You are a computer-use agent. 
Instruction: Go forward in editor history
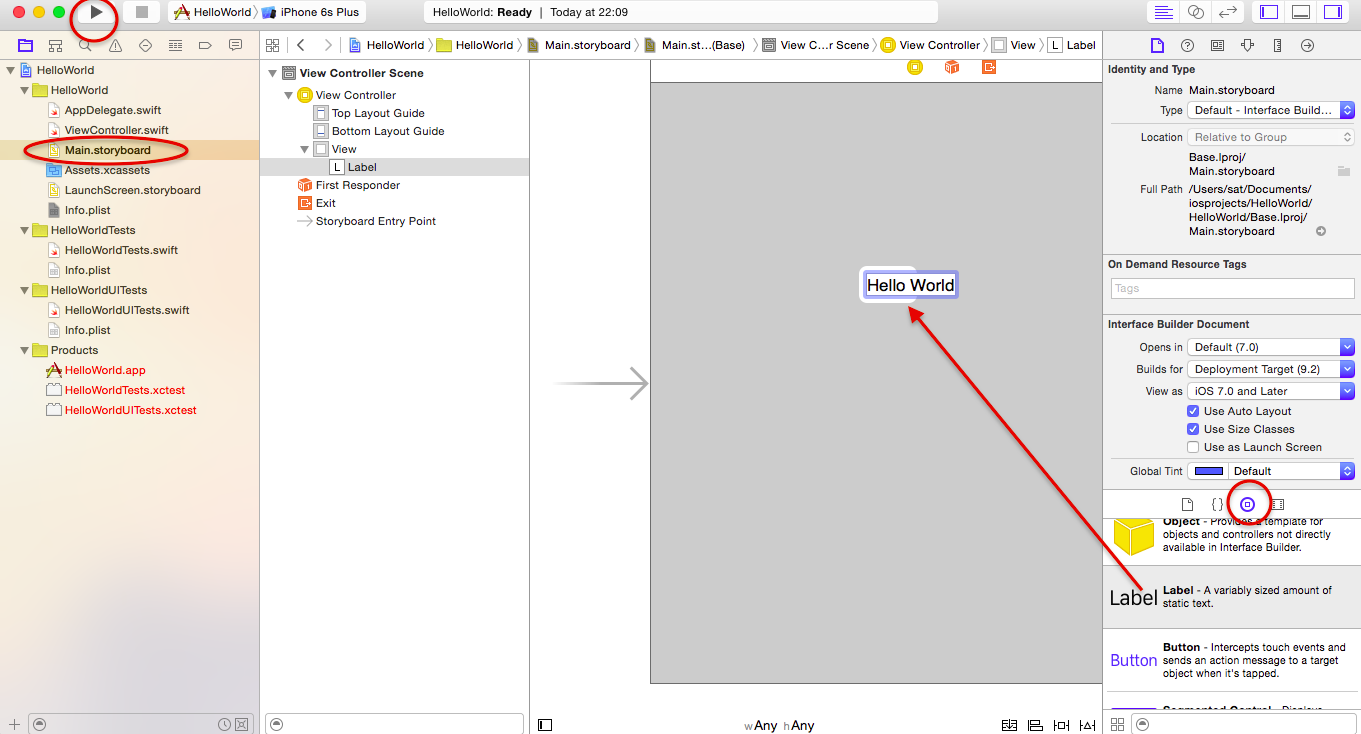tap(327, 45)
